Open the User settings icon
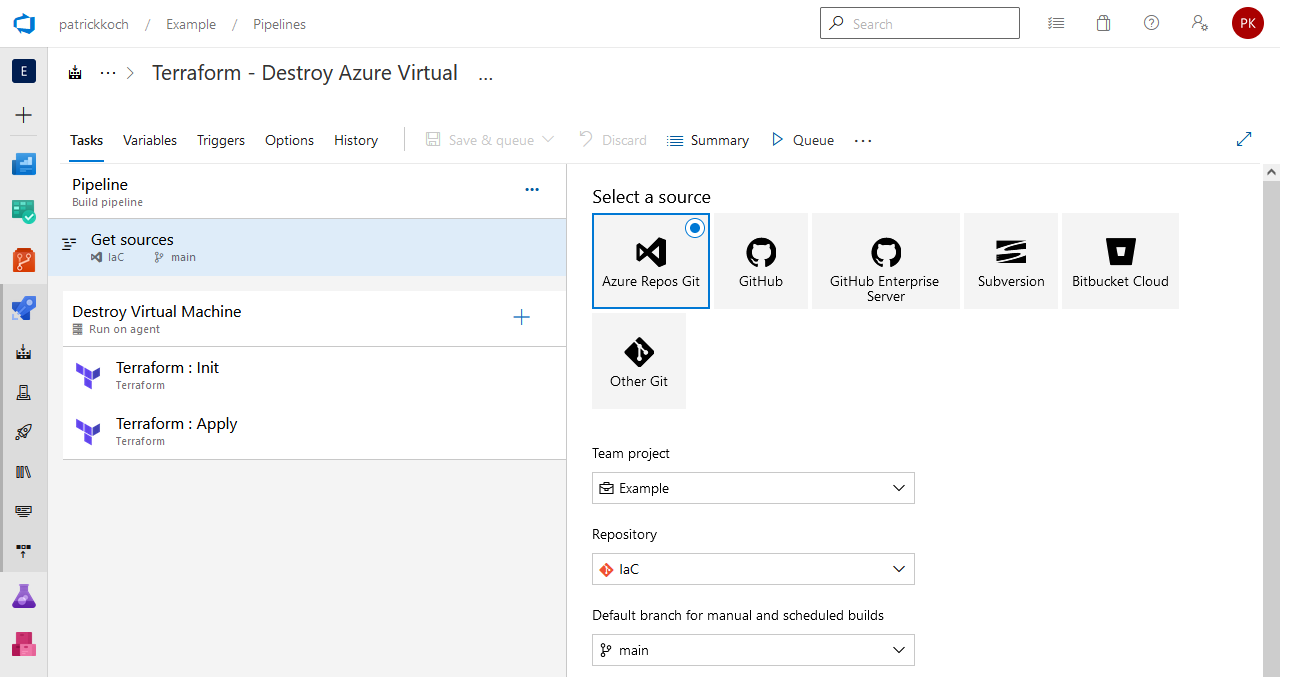The image size is (1291, 677). point(1200,23)
